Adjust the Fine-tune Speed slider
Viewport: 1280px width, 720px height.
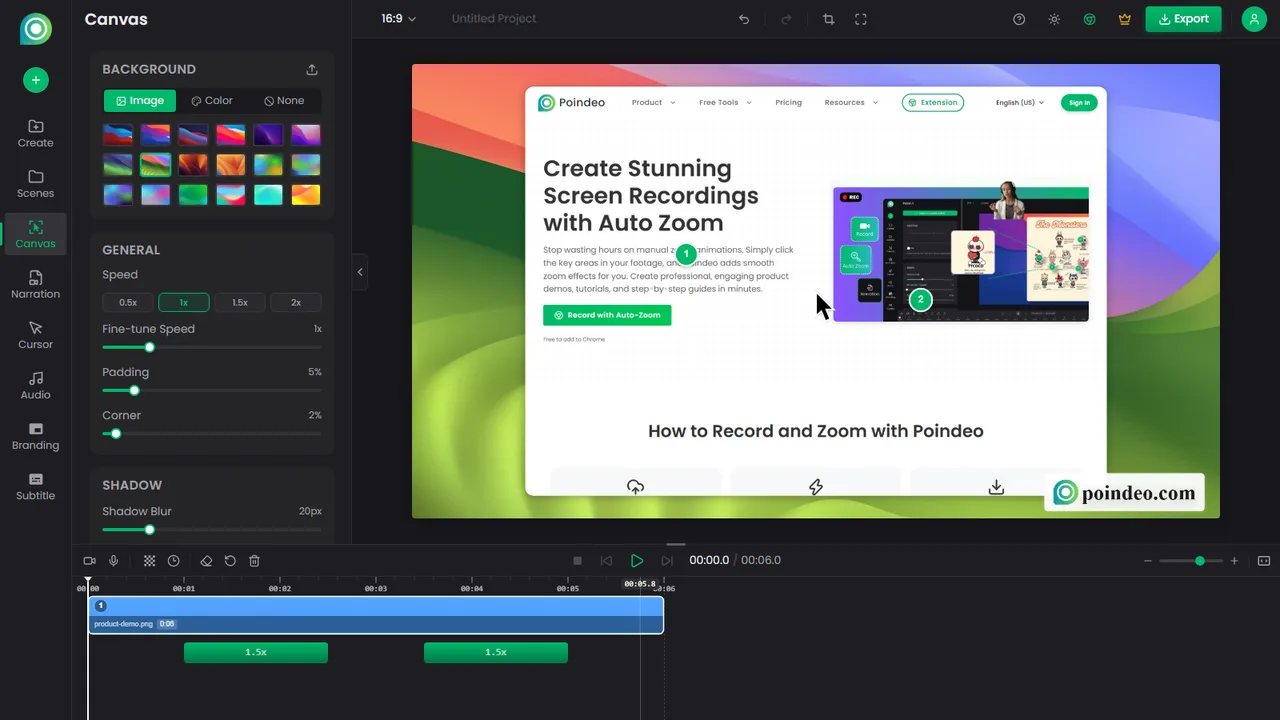point(212,348)
